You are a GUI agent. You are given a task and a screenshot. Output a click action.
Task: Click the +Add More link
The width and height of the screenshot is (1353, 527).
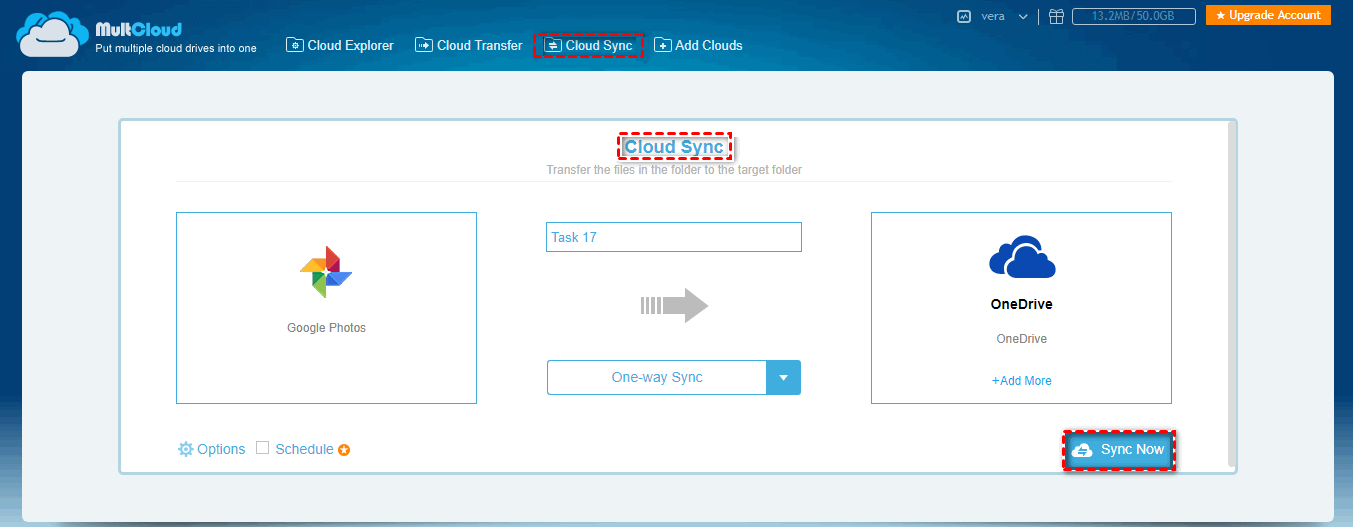(x=1021, y=381)
